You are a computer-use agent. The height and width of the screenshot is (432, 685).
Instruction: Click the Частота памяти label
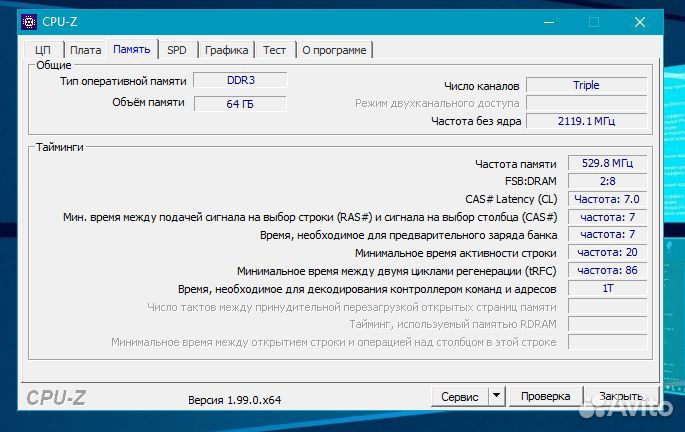tap(516, 164)
